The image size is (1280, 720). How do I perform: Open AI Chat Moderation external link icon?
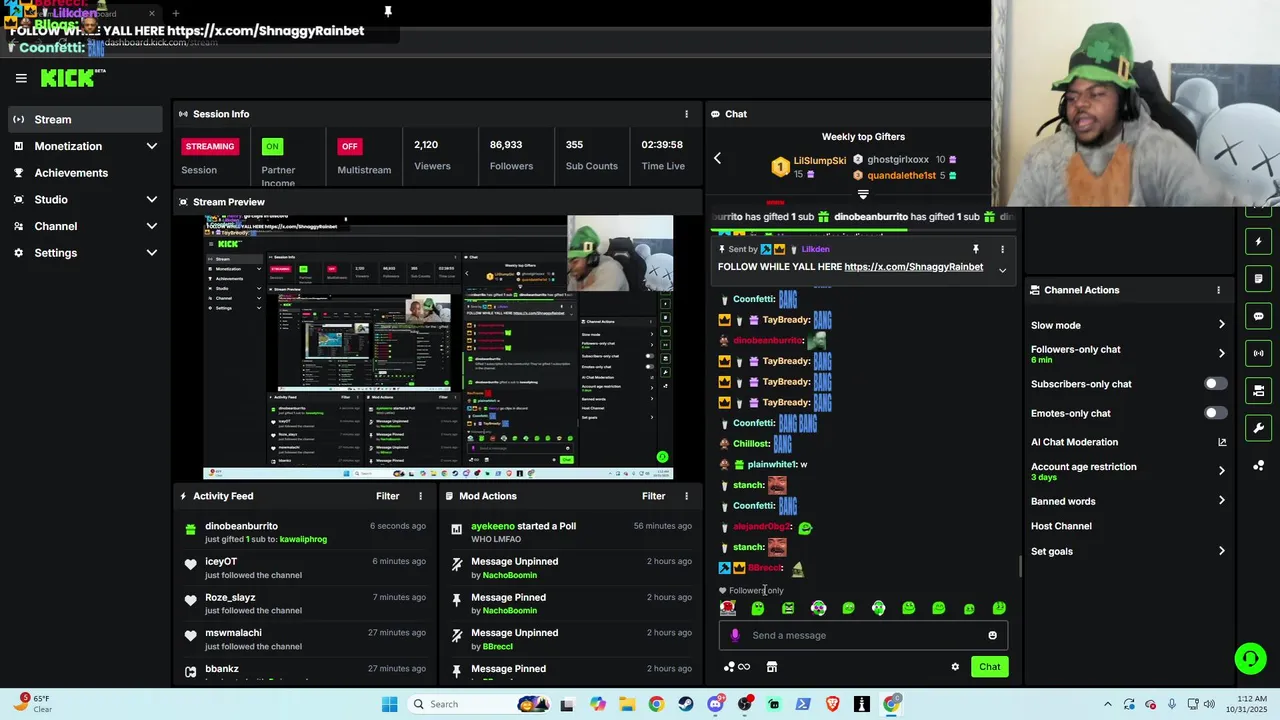[1222, 442]
